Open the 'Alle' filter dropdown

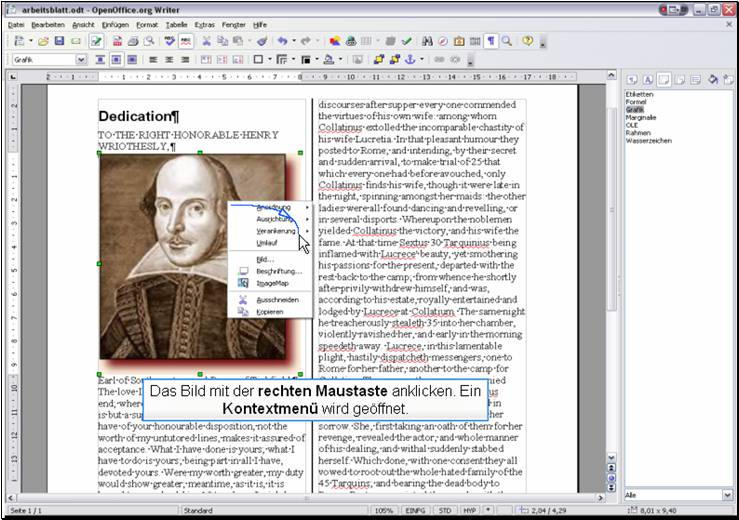tap(726, 495)
